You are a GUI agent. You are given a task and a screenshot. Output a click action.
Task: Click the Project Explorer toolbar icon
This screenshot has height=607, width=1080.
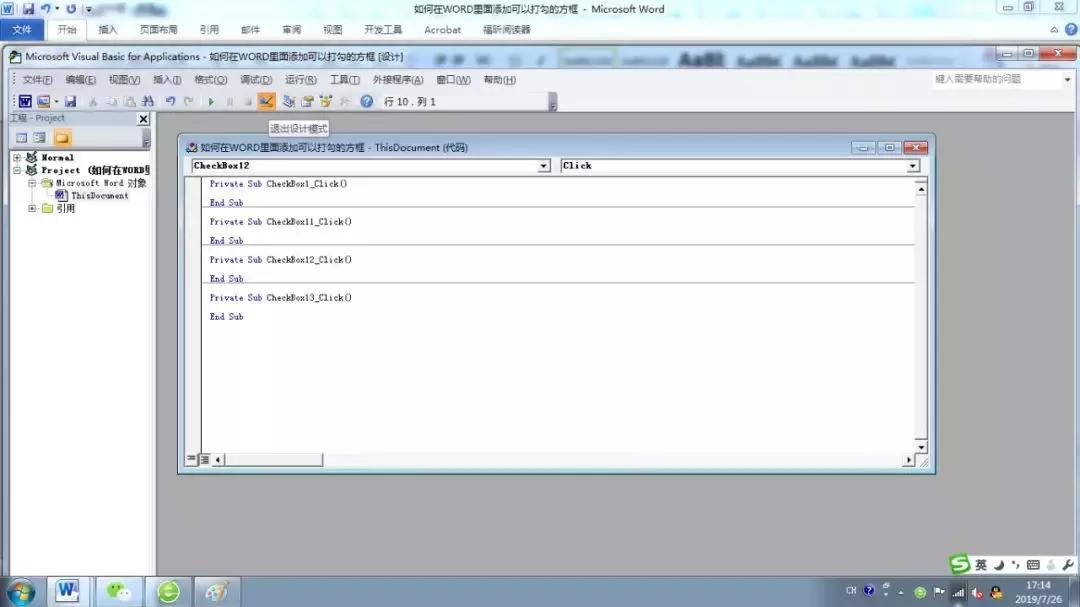pyautogui.click(x=288, y=100)
